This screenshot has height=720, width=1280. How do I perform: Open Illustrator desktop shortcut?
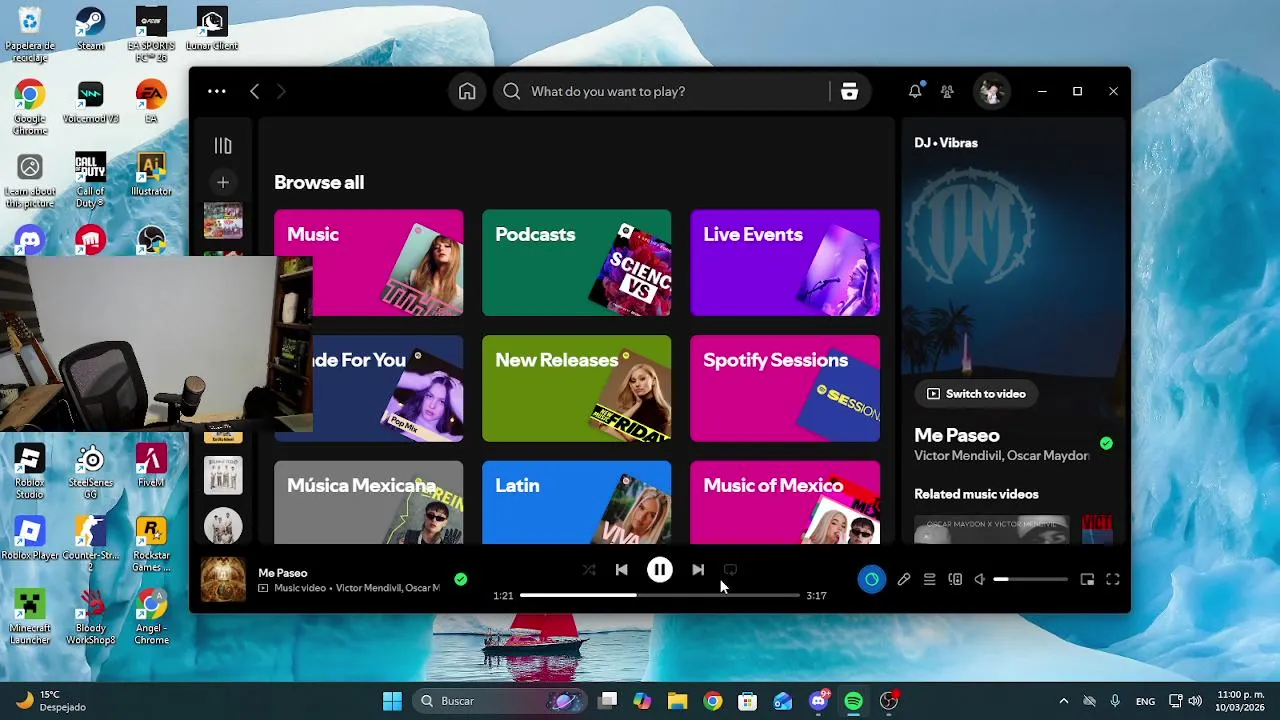[x=151, y=175]
